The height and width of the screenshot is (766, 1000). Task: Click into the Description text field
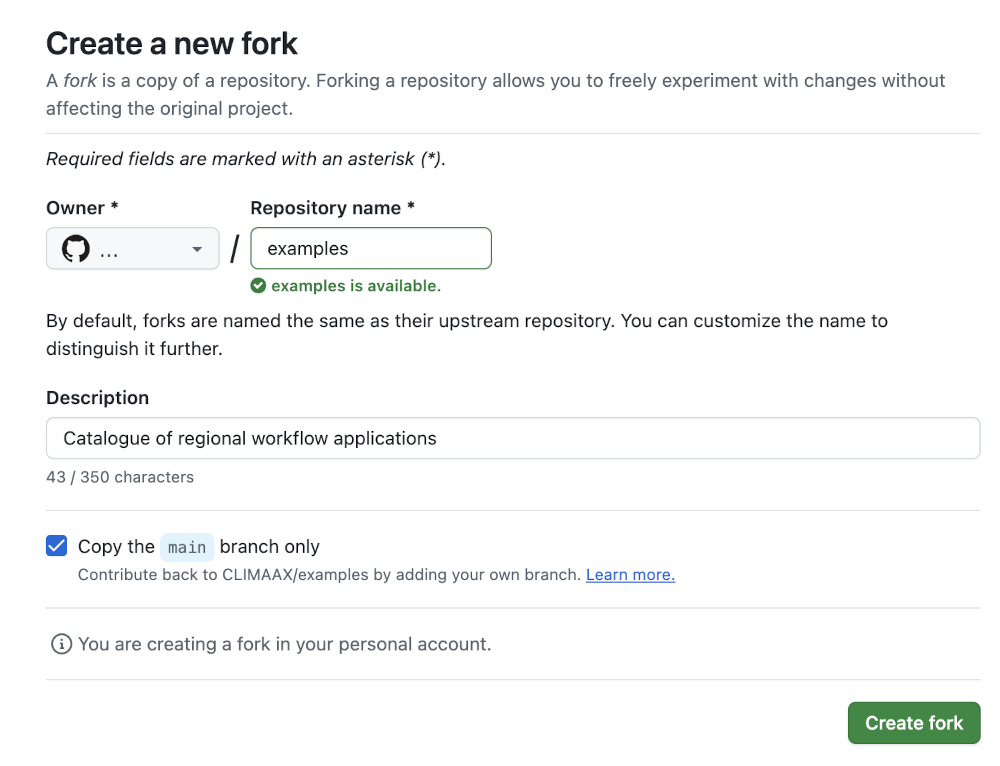513,438
